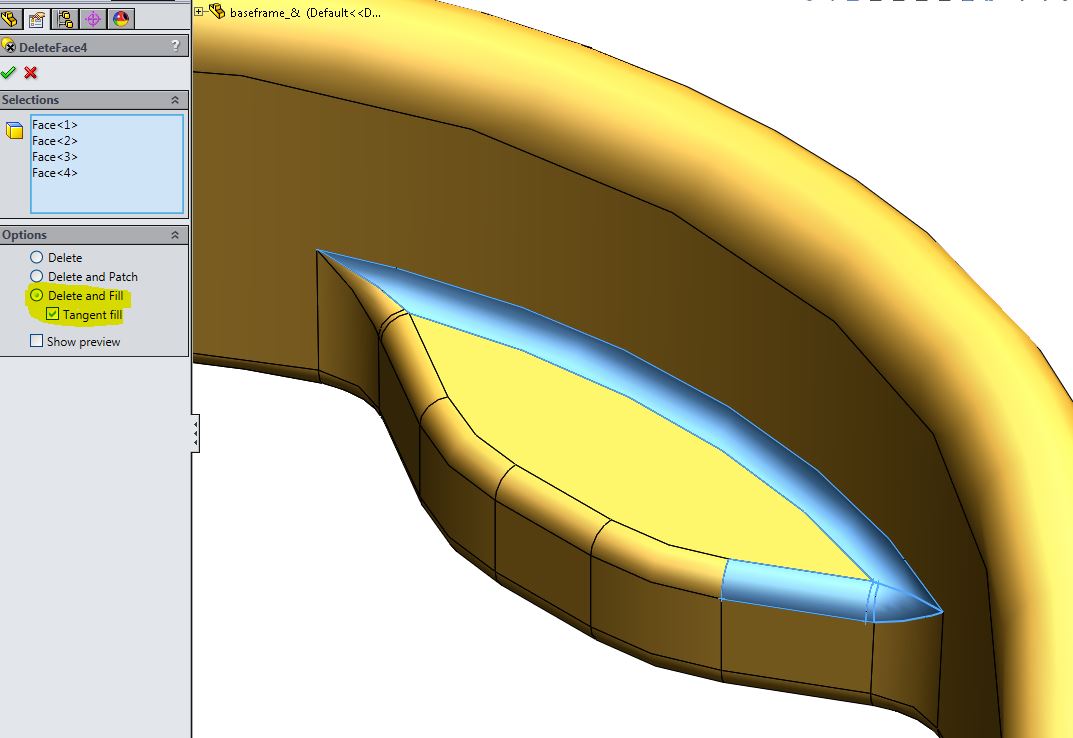Expand the baseframe_& flyout tree
This screenshot has width=1073, height=738.
tap(198, 11)
